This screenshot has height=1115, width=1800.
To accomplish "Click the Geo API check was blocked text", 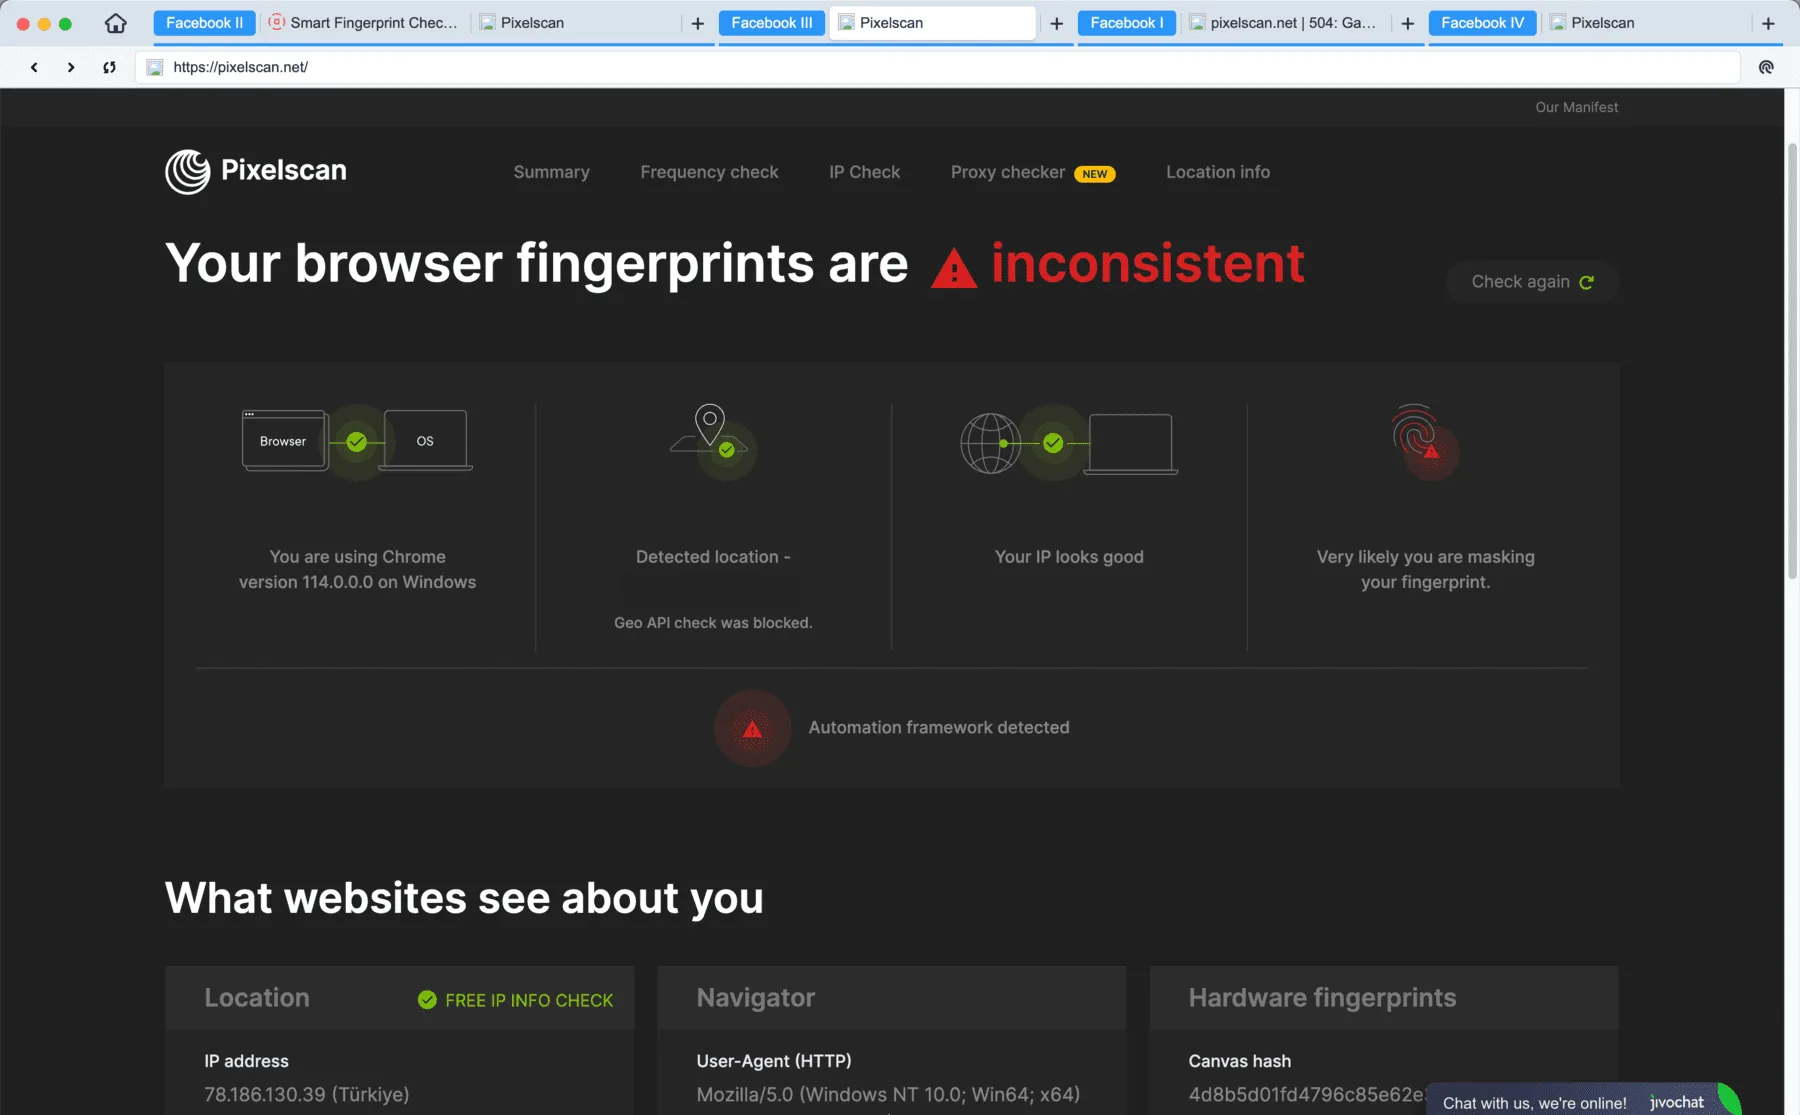I will tap(713, 622).
